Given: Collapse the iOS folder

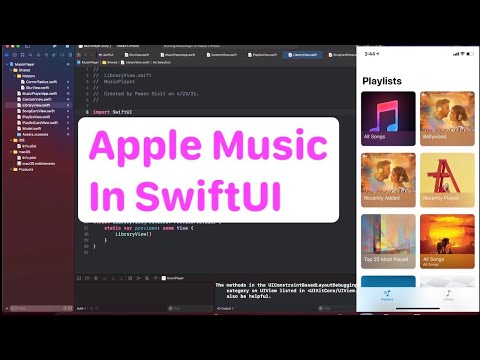Looking at the screenshot, I should click(x=11, y=140).
